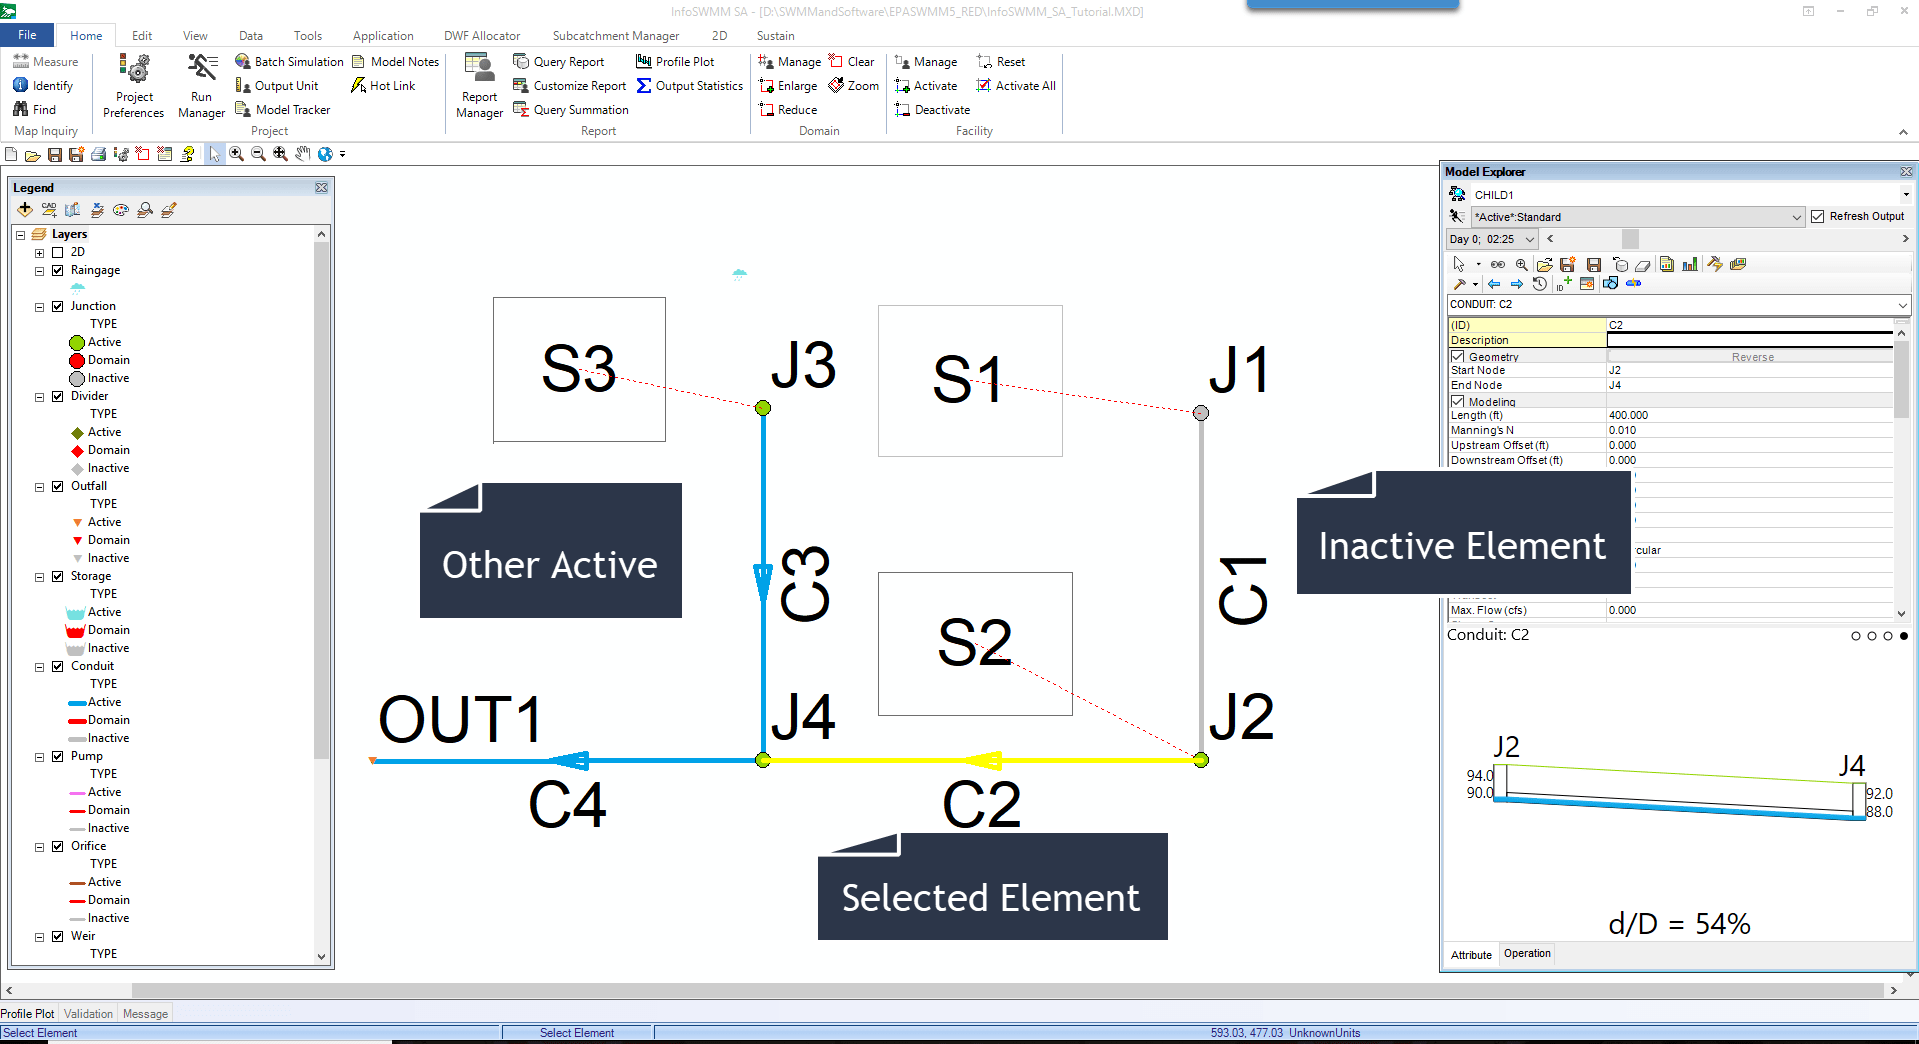Open the File menu
The width and height of the screenshot is (1919, 1044).
[27, 35]
